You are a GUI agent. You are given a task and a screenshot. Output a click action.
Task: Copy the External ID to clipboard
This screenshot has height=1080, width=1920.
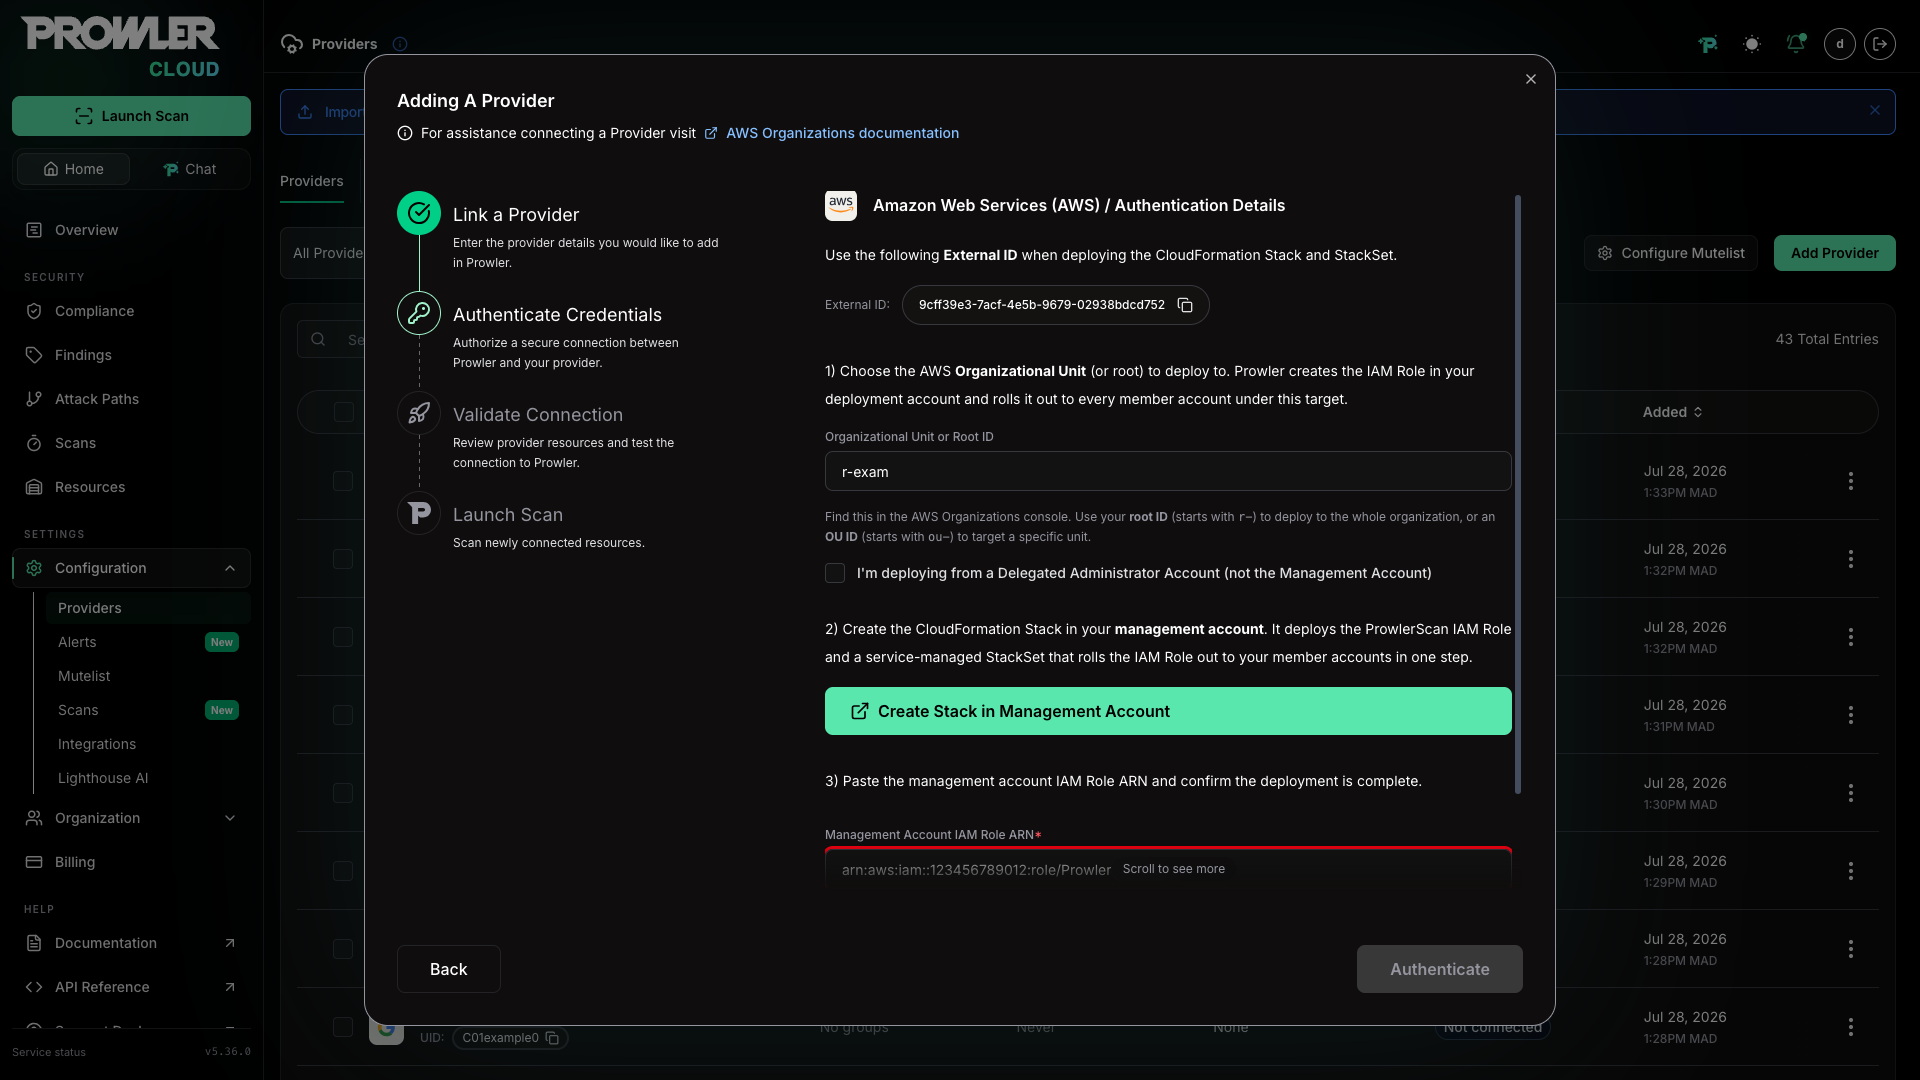coord(1185,305)
